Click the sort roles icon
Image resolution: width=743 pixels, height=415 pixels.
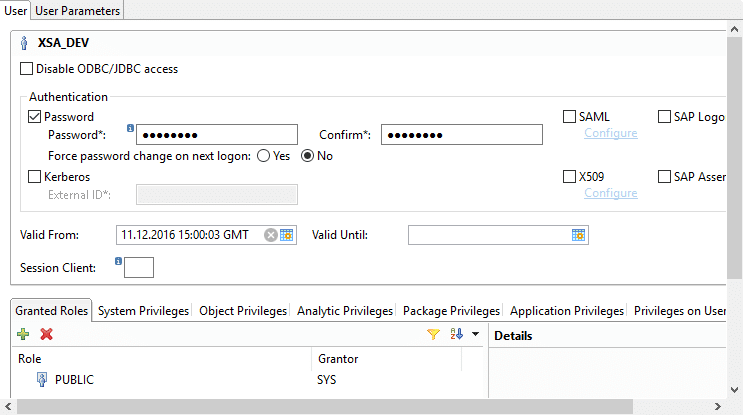(x=457, y=335)
